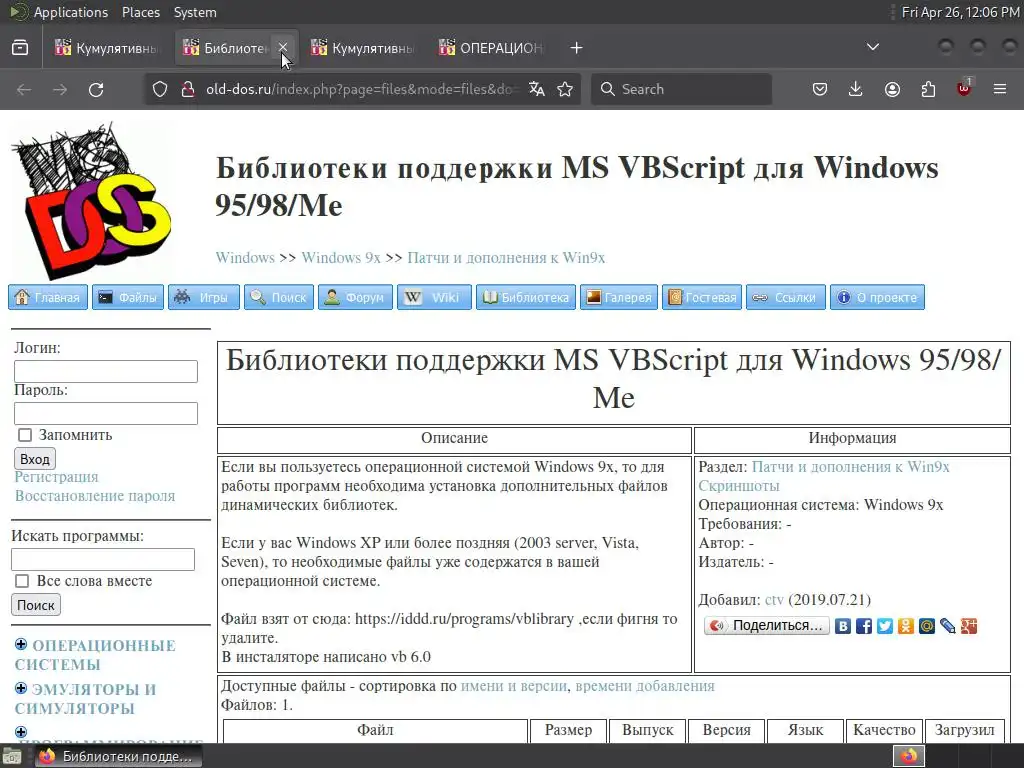Open Гостевая navigation button

click(702, 297)
